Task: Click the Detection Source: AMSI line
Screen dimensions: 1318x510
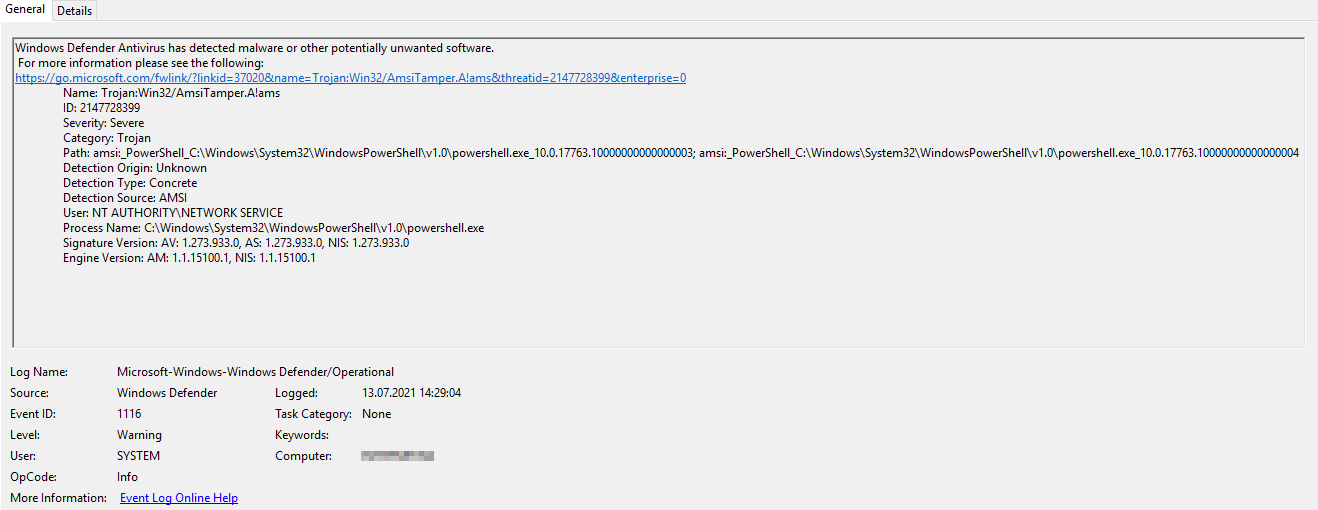Action: coord(125,198)
